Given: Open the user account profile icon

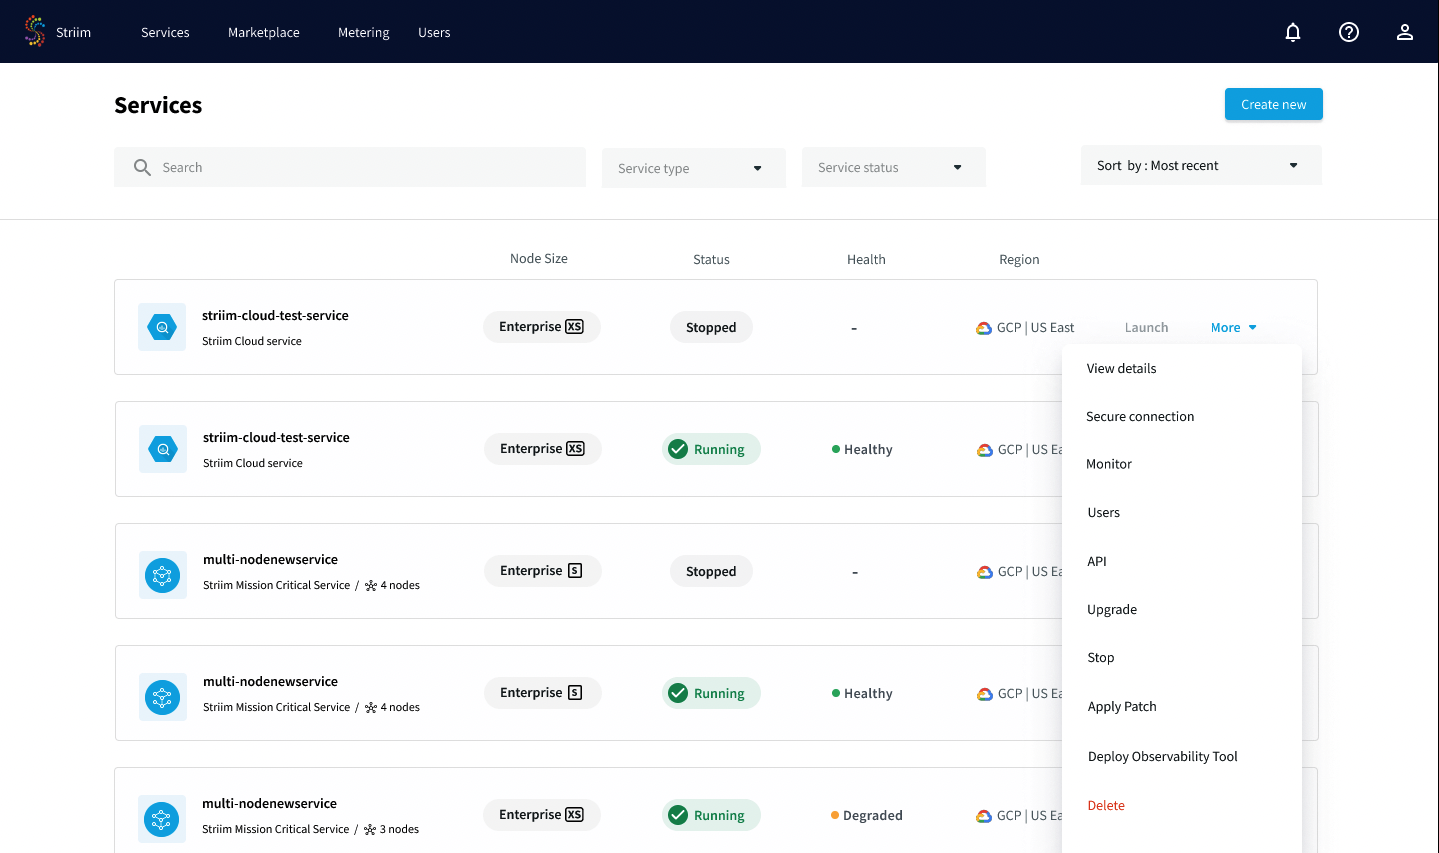Looking at the screenshot, I should (1405, 32).
